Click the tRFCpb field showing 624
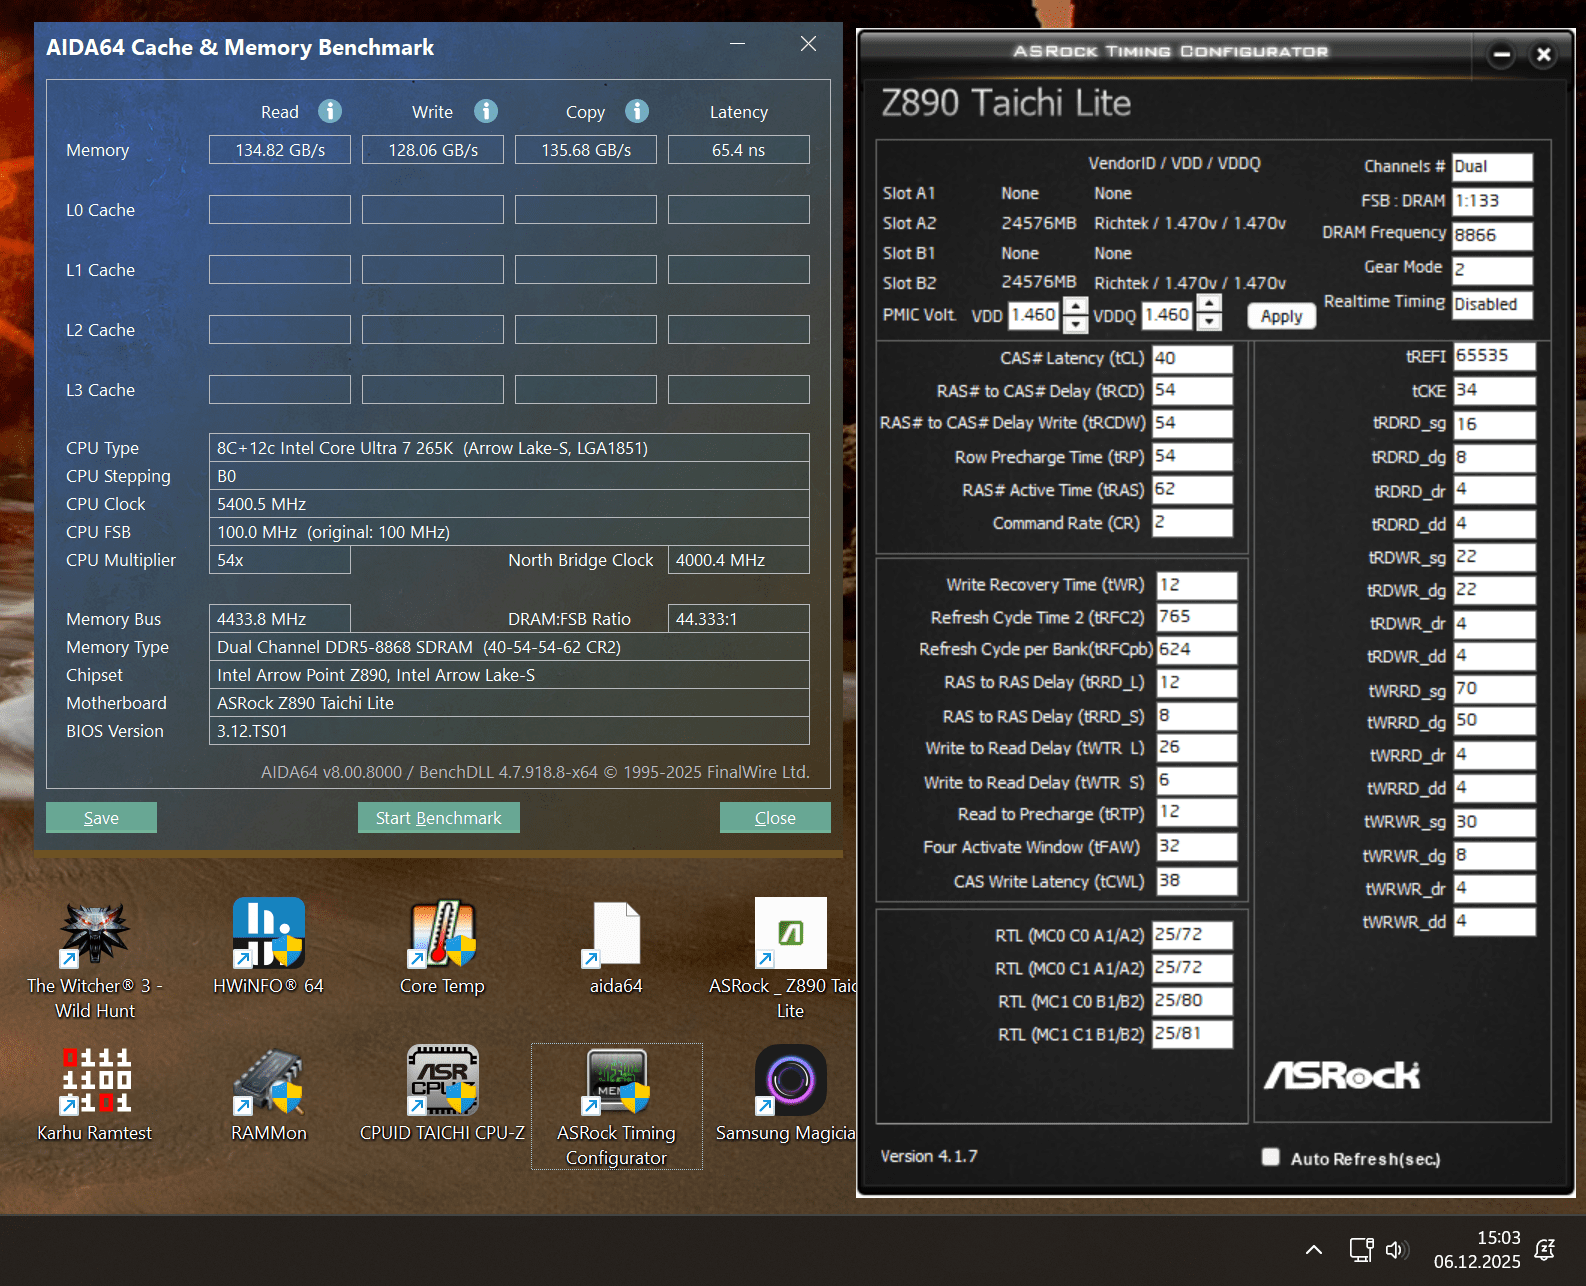The width and height of the screenshot is (1586, 1286). pyautogui.click(x=1197, y=650)
